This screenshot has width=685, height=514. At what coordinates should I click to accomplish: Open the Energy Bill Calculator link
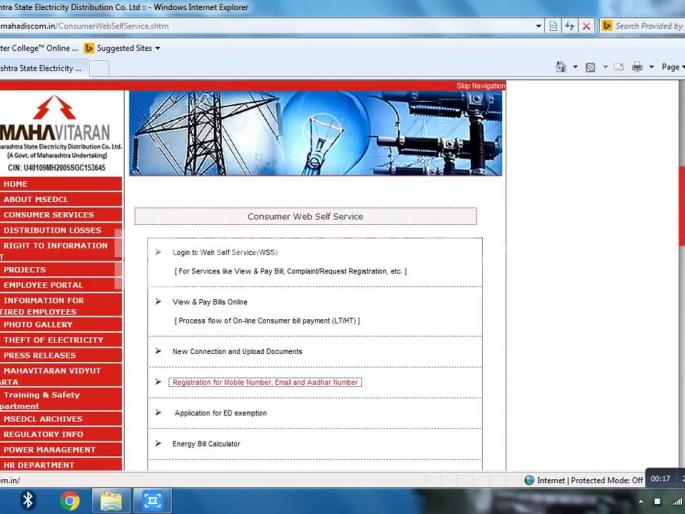[x=206, y=444]
